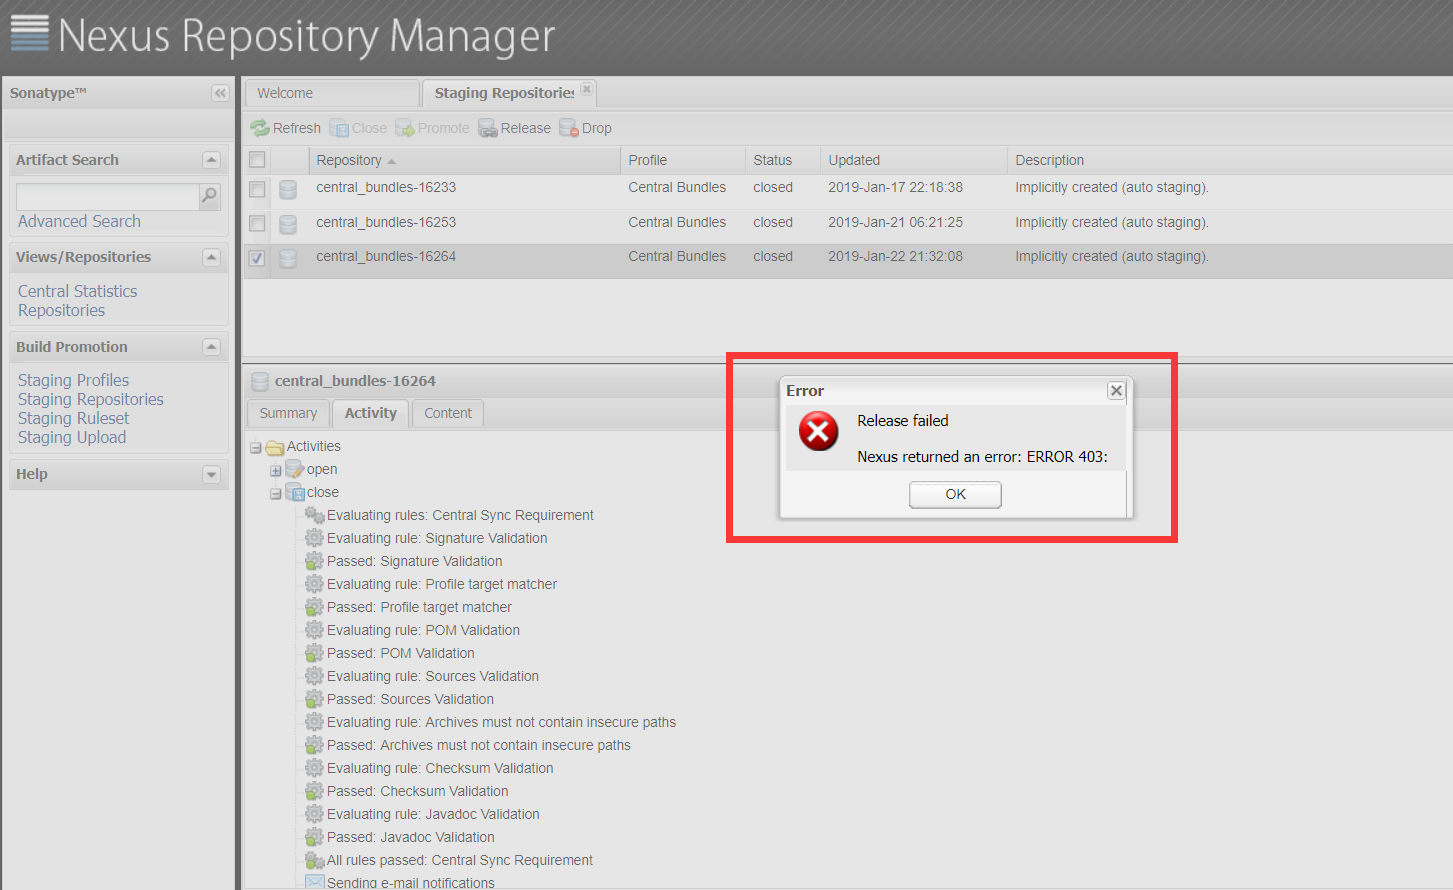This screenshot has width=1453, height=890.
Task: Toggle the select-all checkbox in table header
Action: (x=257, y=160)
